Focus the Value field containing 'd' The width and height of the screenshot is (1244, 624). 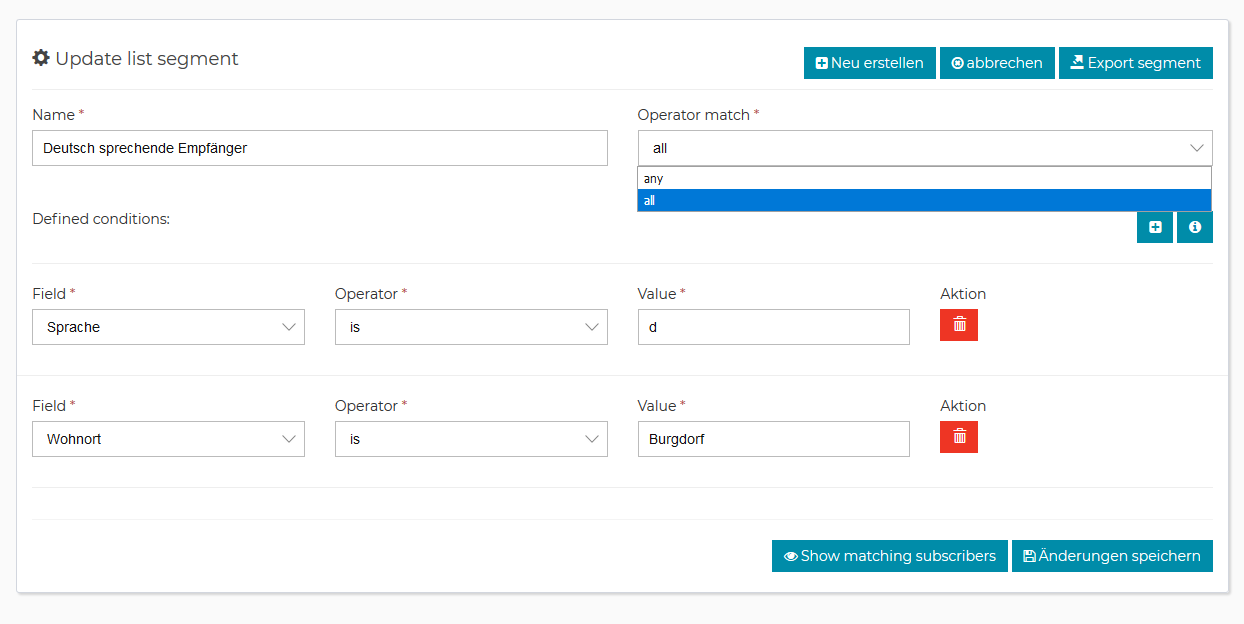pos(773,327)
